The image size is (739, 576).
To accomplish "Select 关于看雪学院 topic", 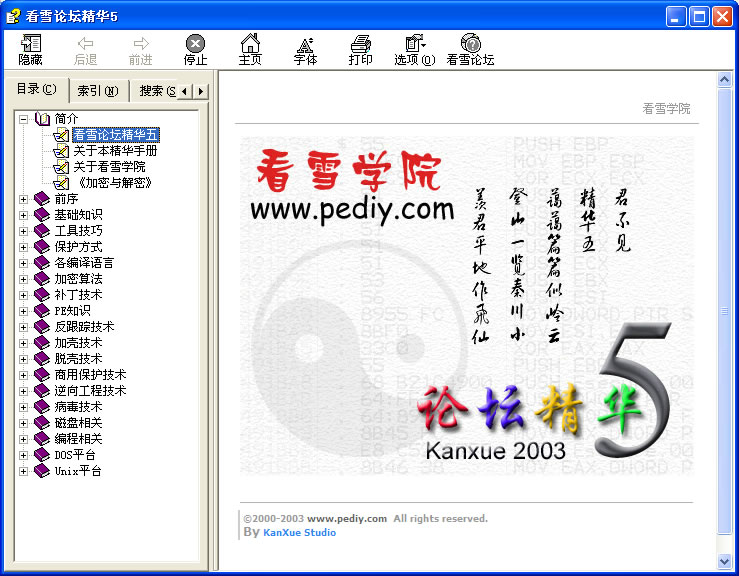I will [x=109, y=167].
